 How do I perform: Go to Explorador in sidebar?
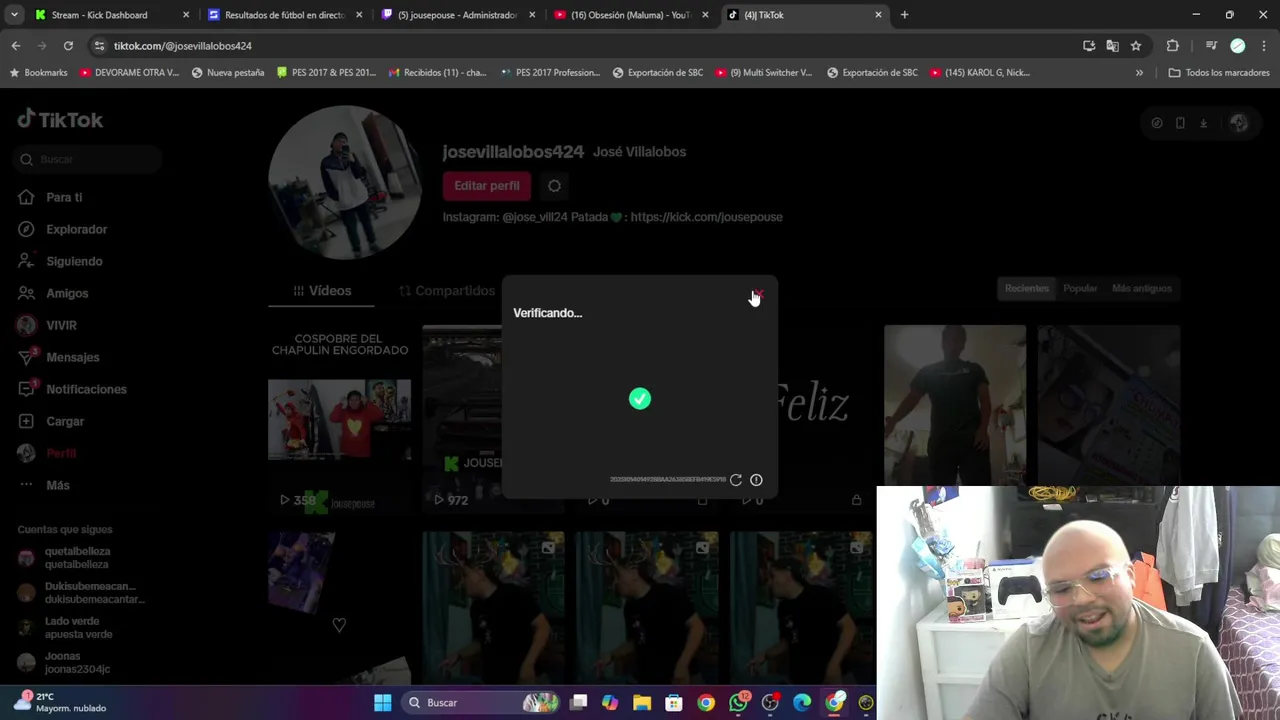[x=76, y=229]
